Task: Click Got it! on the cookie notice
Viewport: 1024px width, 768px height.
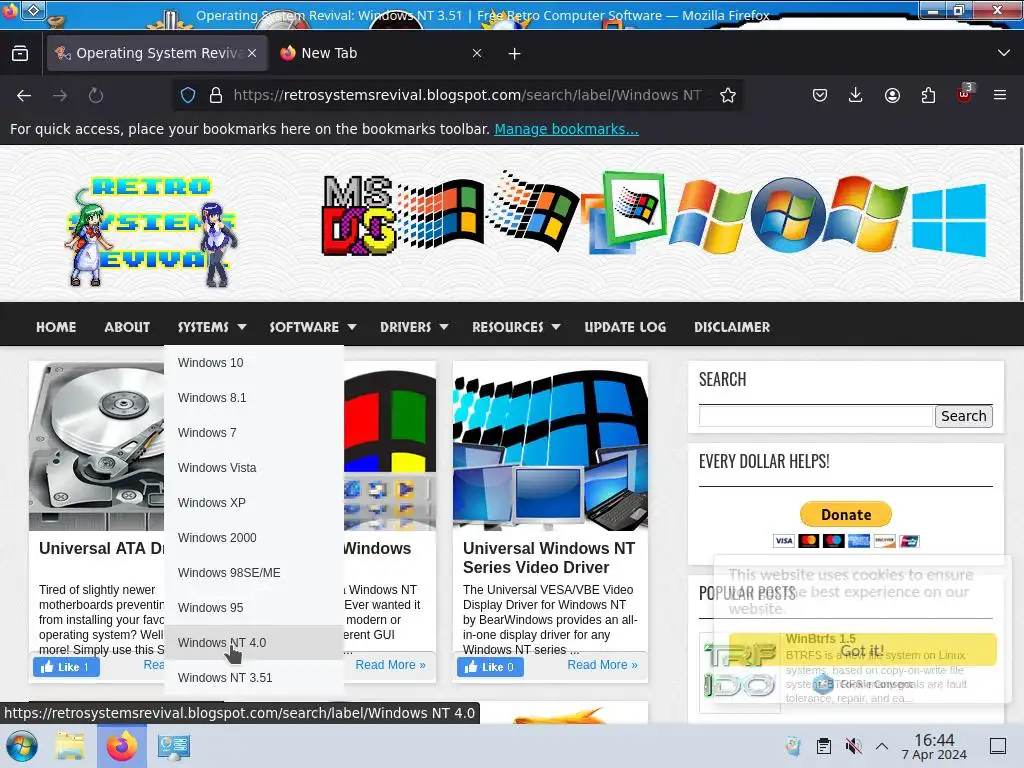Action: click(x=862, y=650)
